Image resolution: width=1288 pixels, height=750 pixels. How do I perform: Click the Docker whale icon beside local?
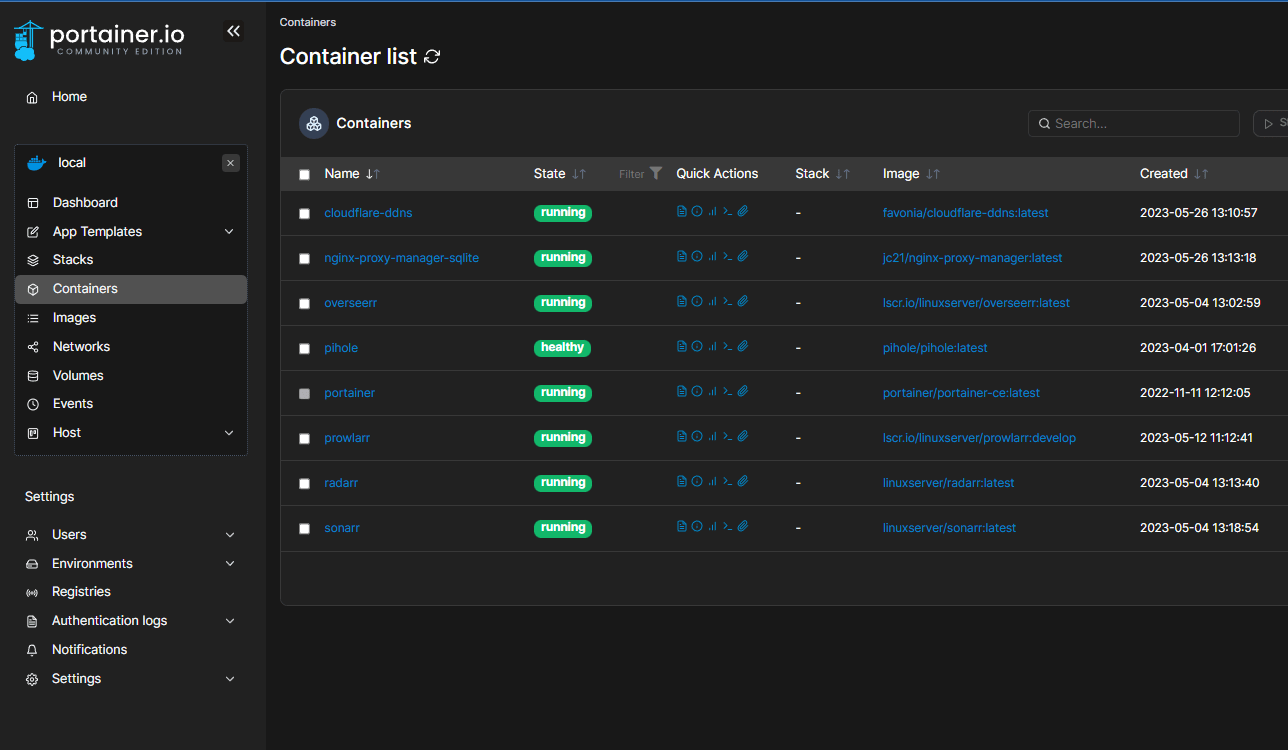tap(36, 163)
